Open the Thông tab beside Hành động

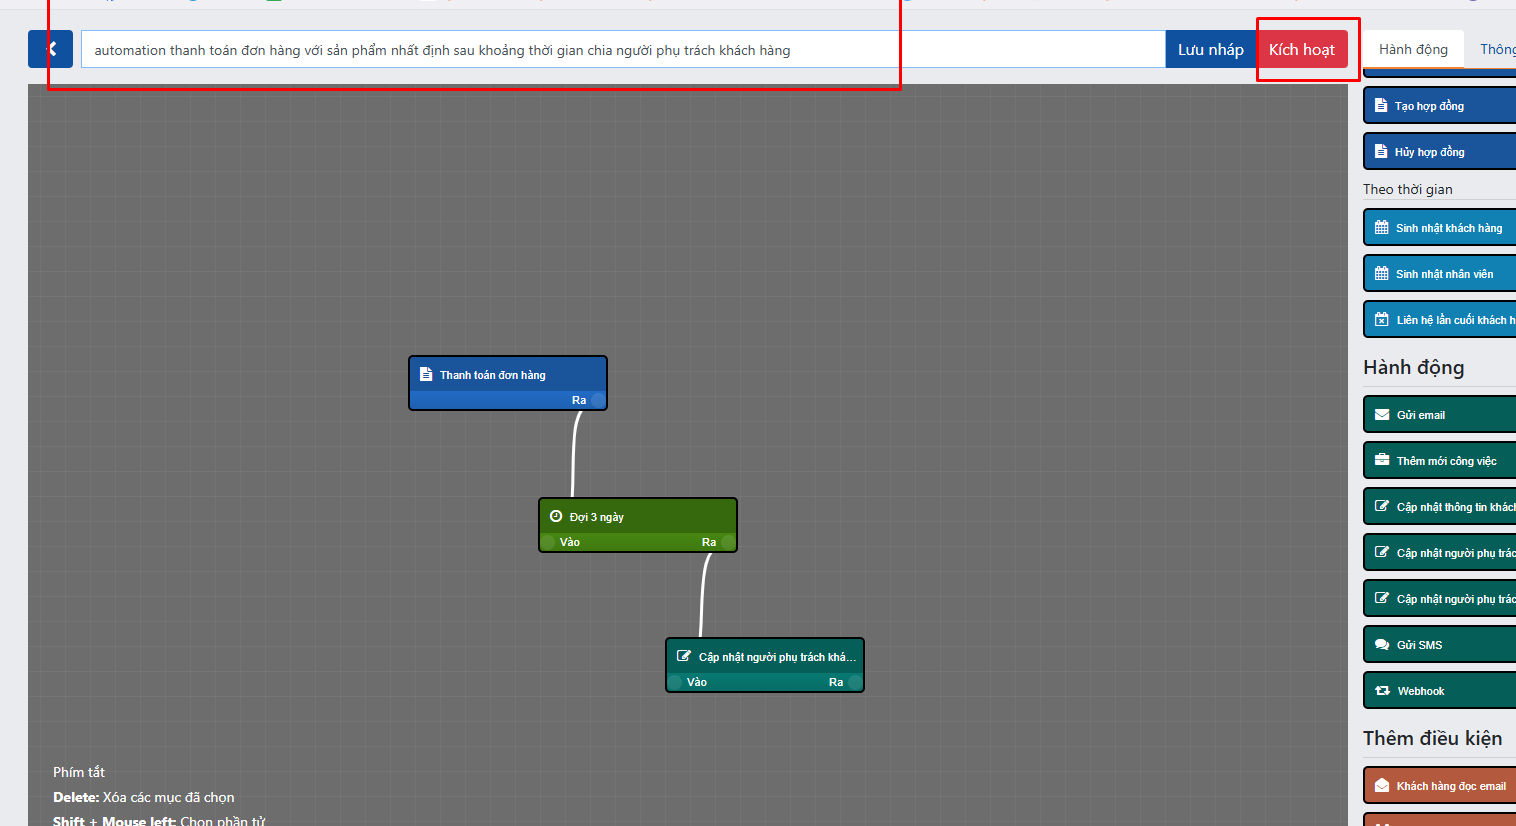(x=1497, y=50)
